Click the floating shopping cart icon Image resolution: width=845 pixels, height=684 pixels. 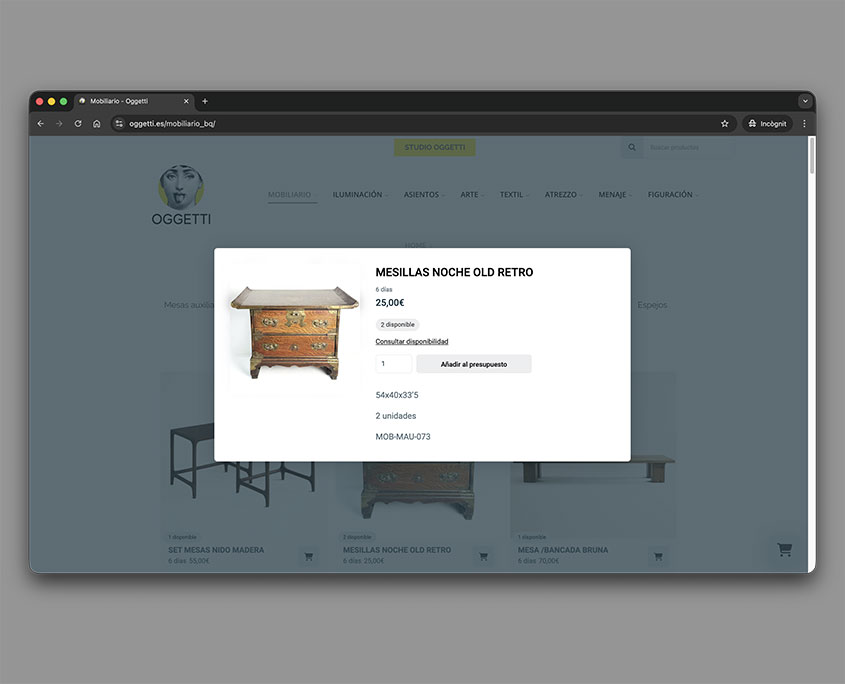[x=784, y=549]
